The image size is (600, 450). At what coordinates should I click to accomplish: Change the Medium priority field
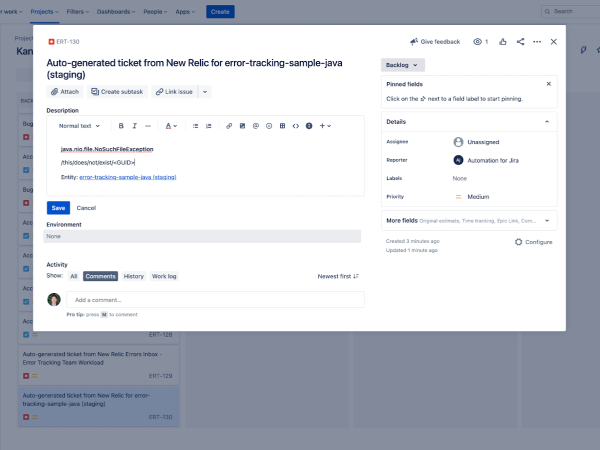(x=472, y=197)
